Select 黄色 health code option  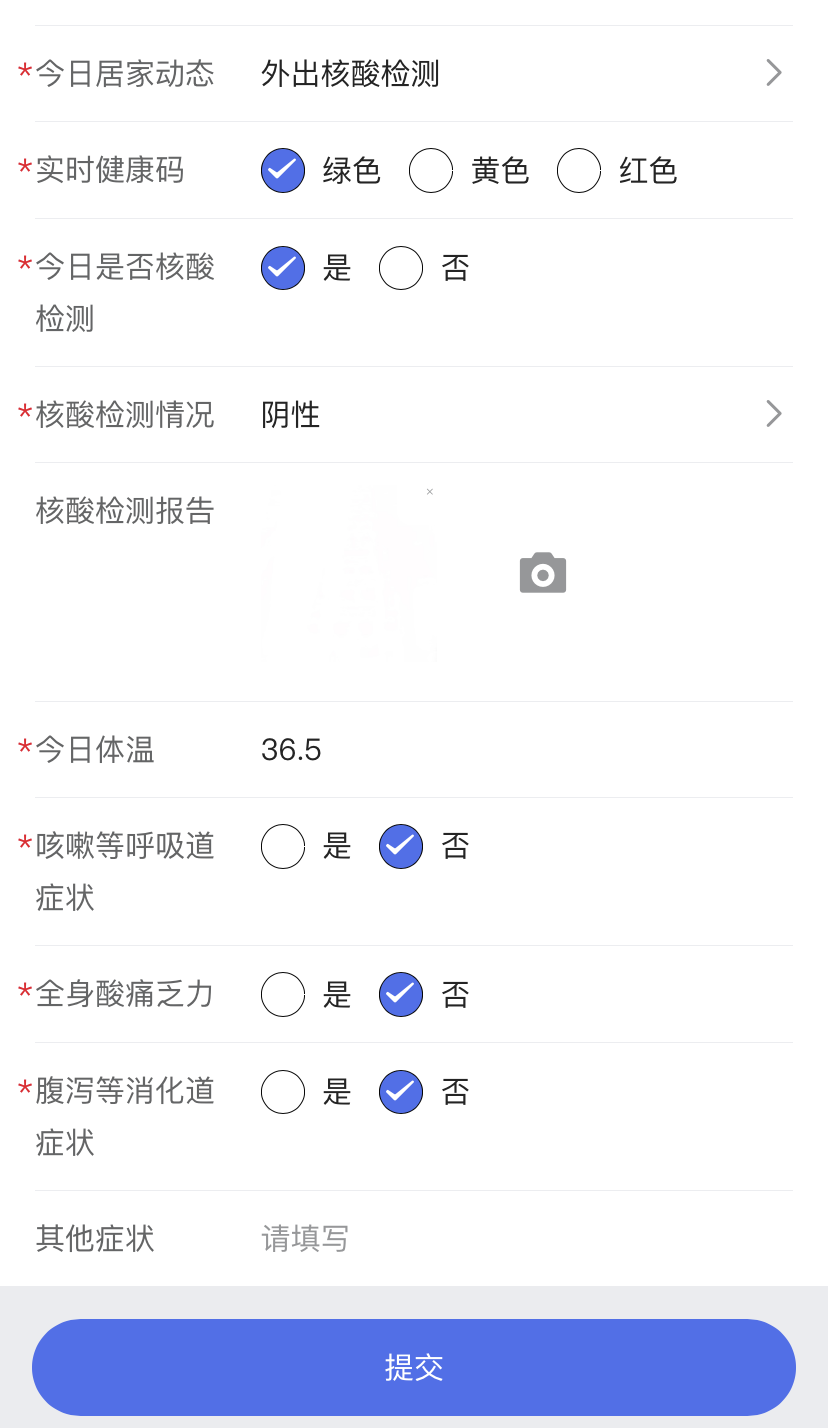point(431,170)
